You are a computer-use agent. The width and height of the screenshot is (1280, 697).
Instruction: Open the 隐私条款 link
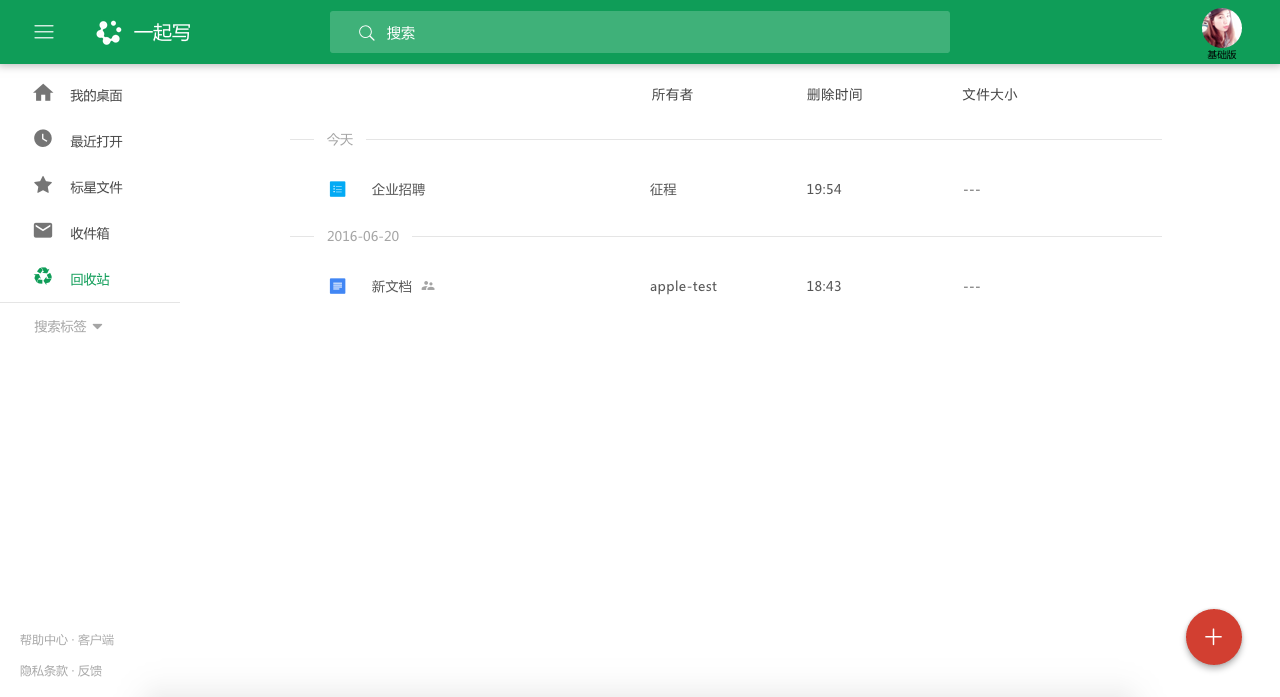(44, 671)
